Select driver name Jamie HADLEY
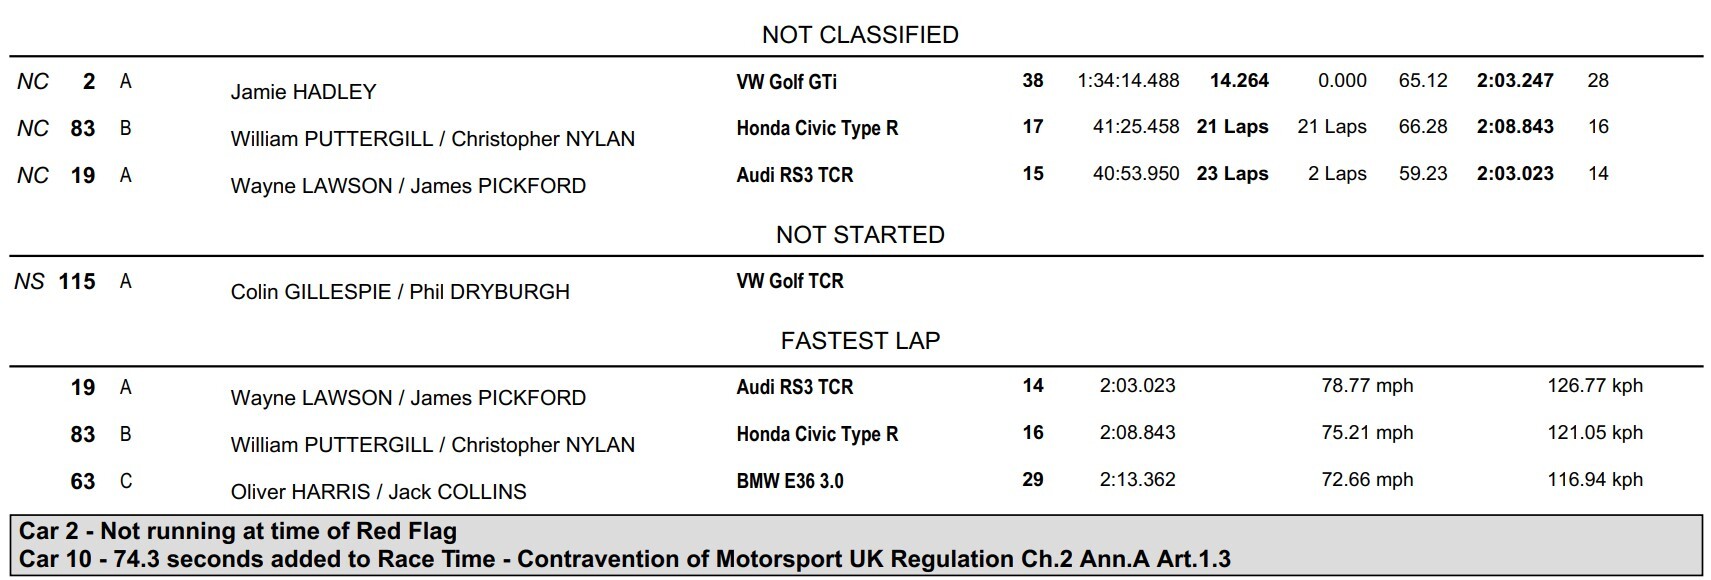This screenshot has height=580, width=1711. click(303, 92)
